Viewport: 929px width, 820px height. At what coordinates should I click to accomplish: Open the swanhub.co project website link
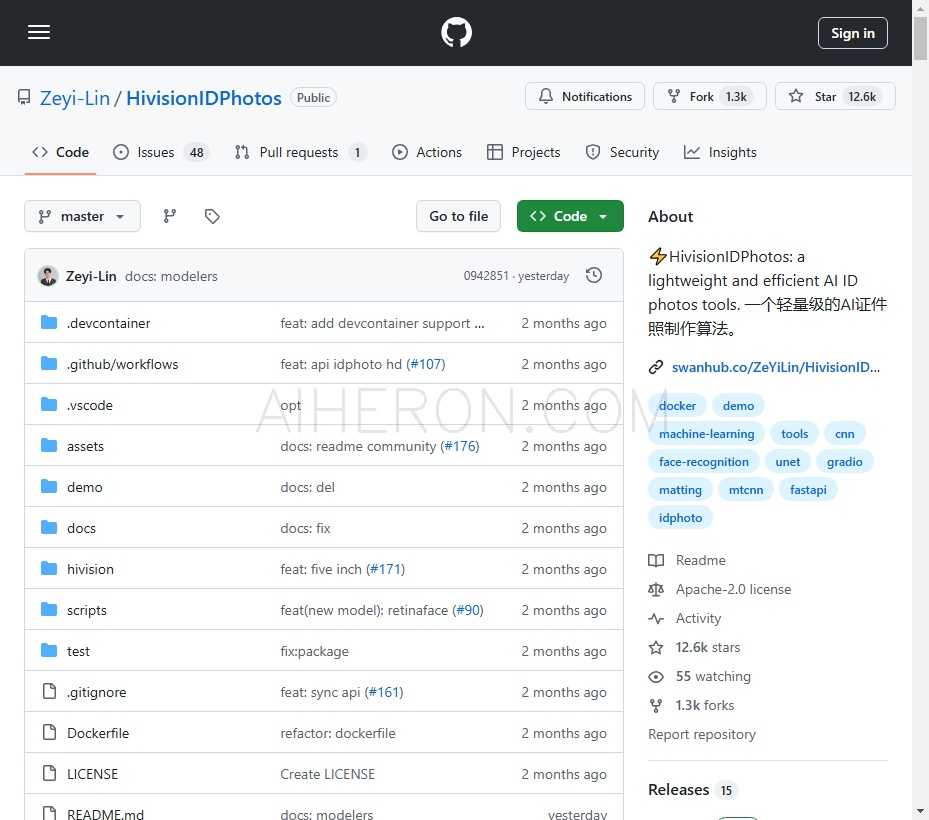[x=776, y=367]
